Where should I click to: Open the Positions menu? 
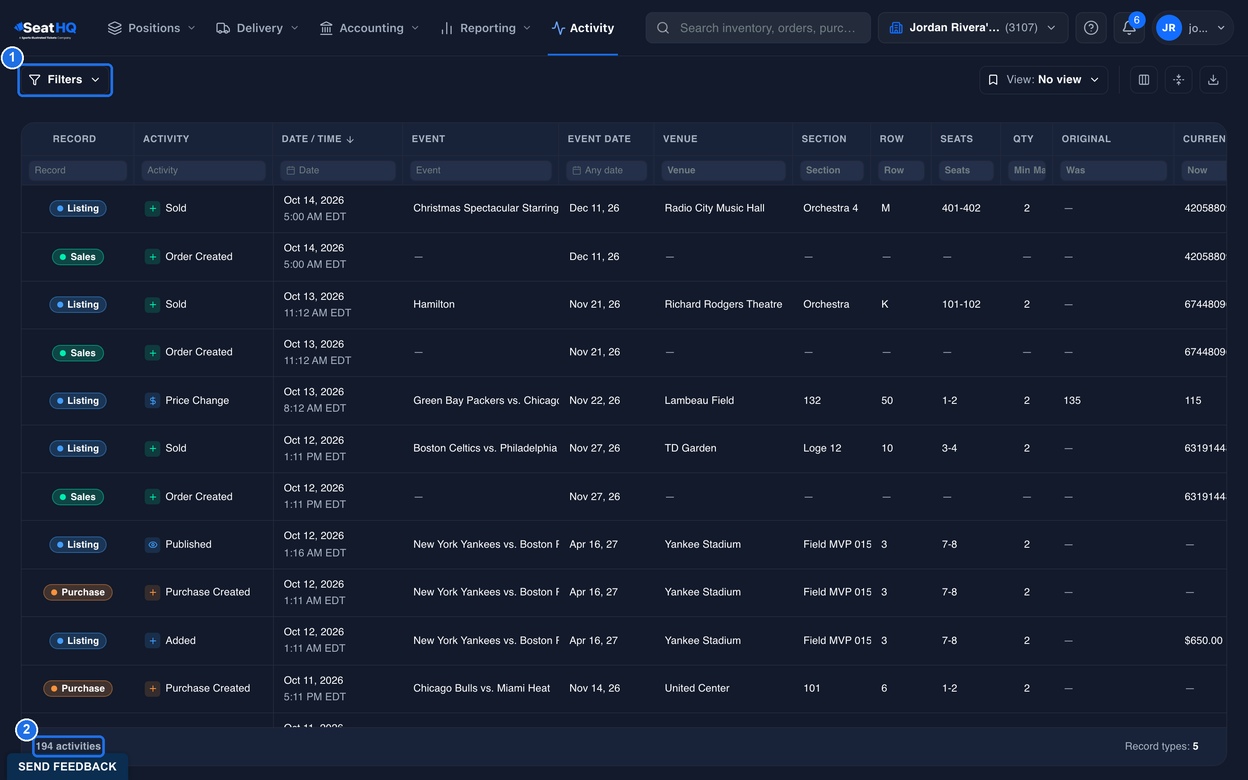pos(152,28)
